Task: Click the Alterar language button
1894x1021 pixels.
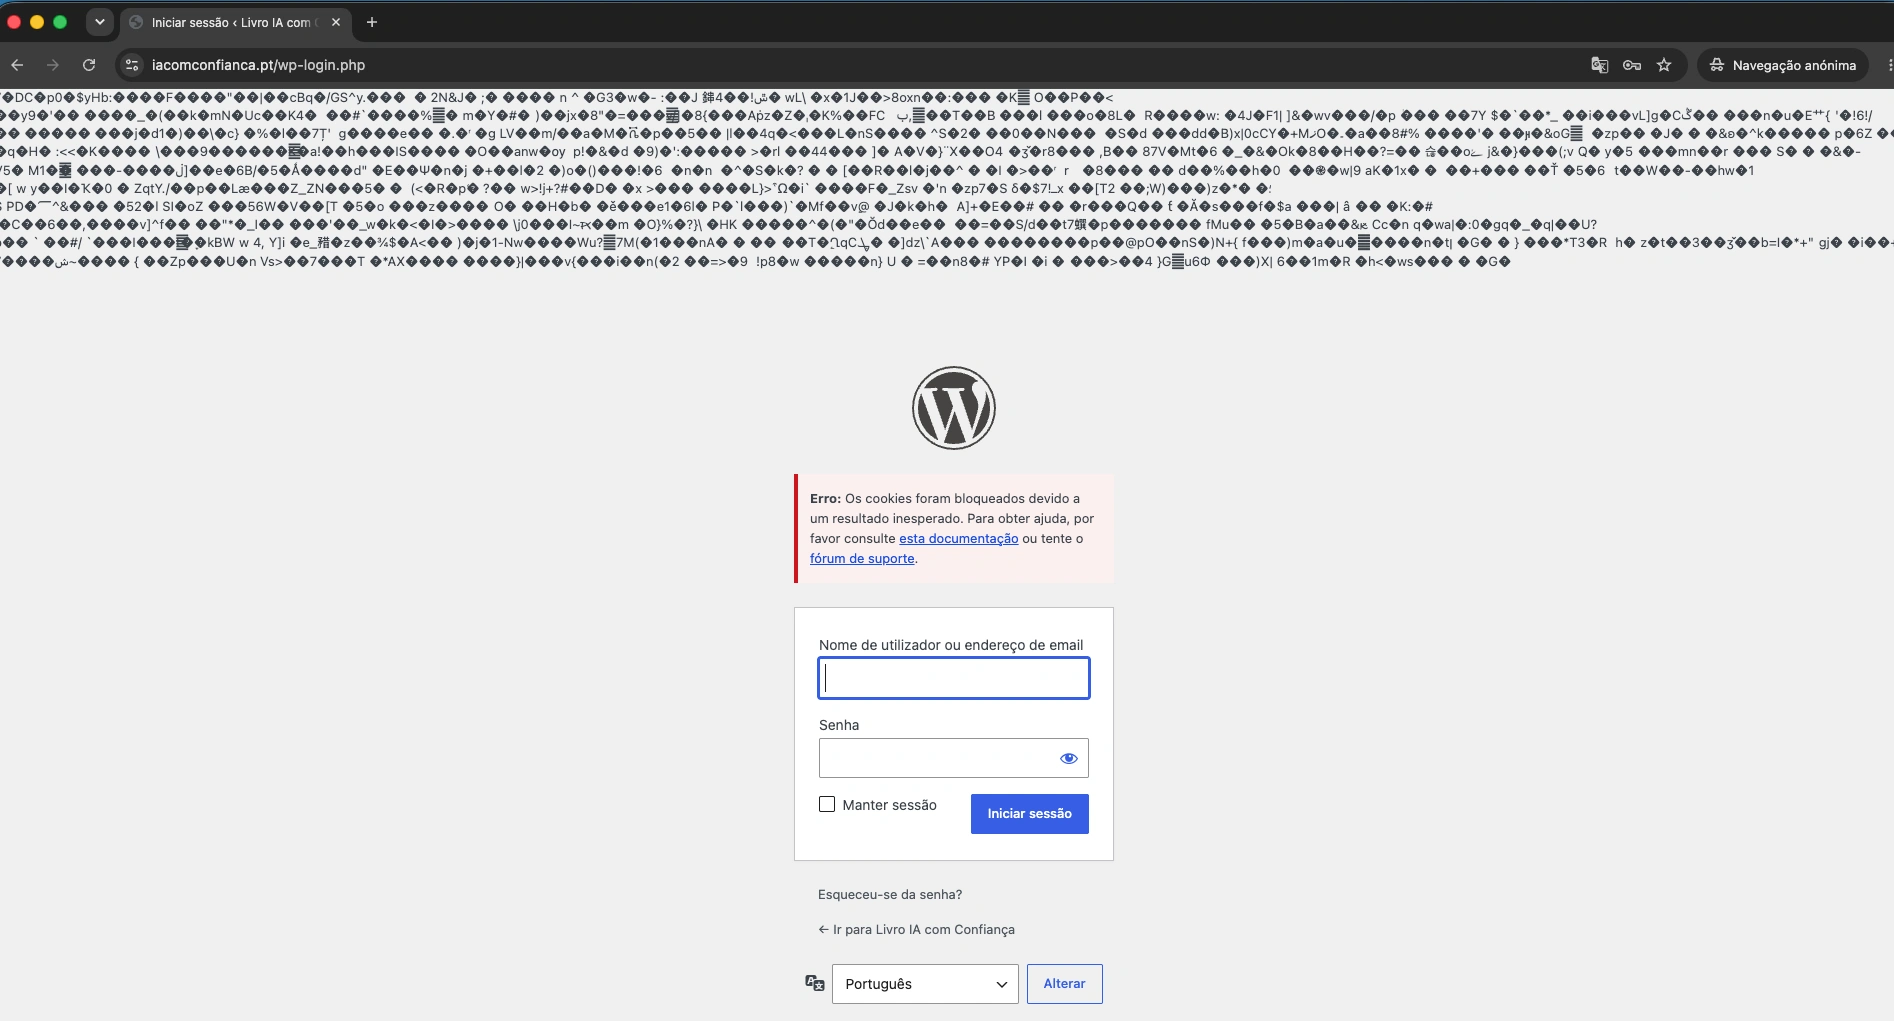Action: point(1064,984)
